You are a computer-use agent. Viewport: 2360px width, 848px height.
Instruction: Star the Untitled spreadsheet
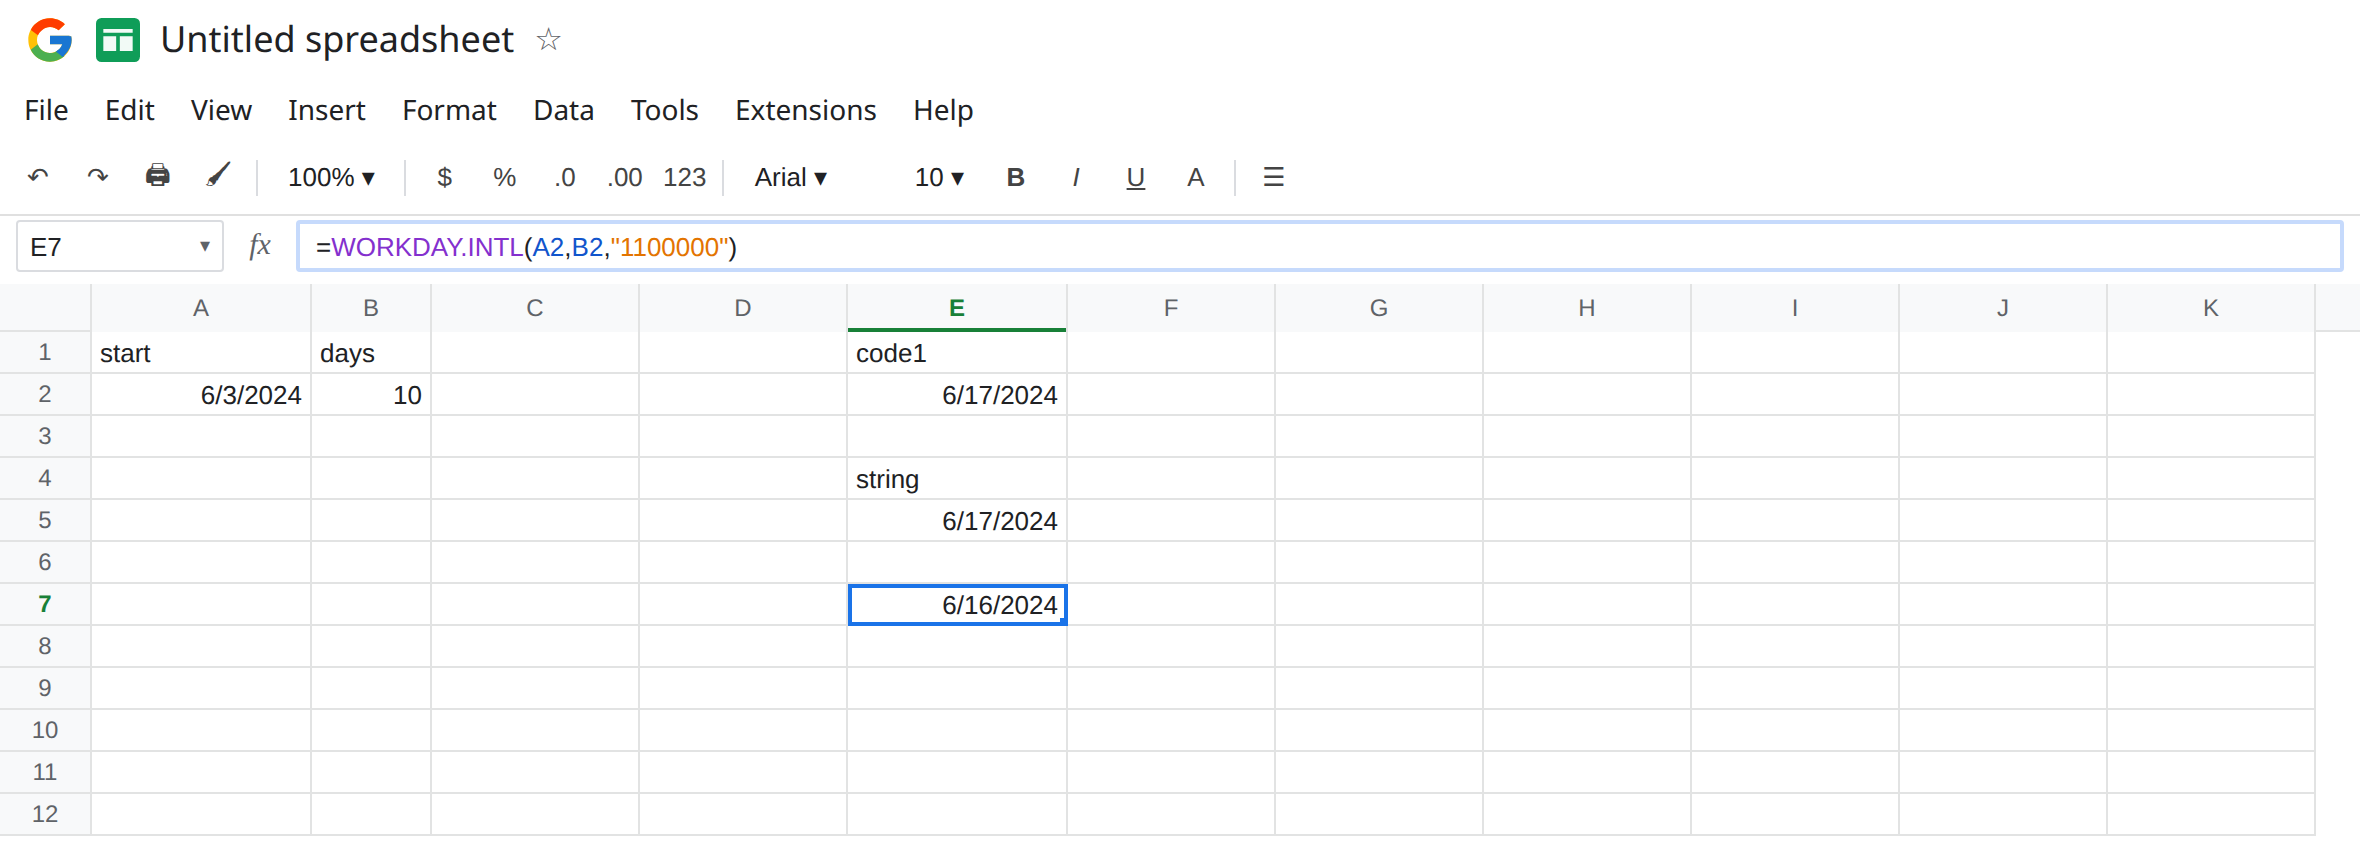coord(548,40)
